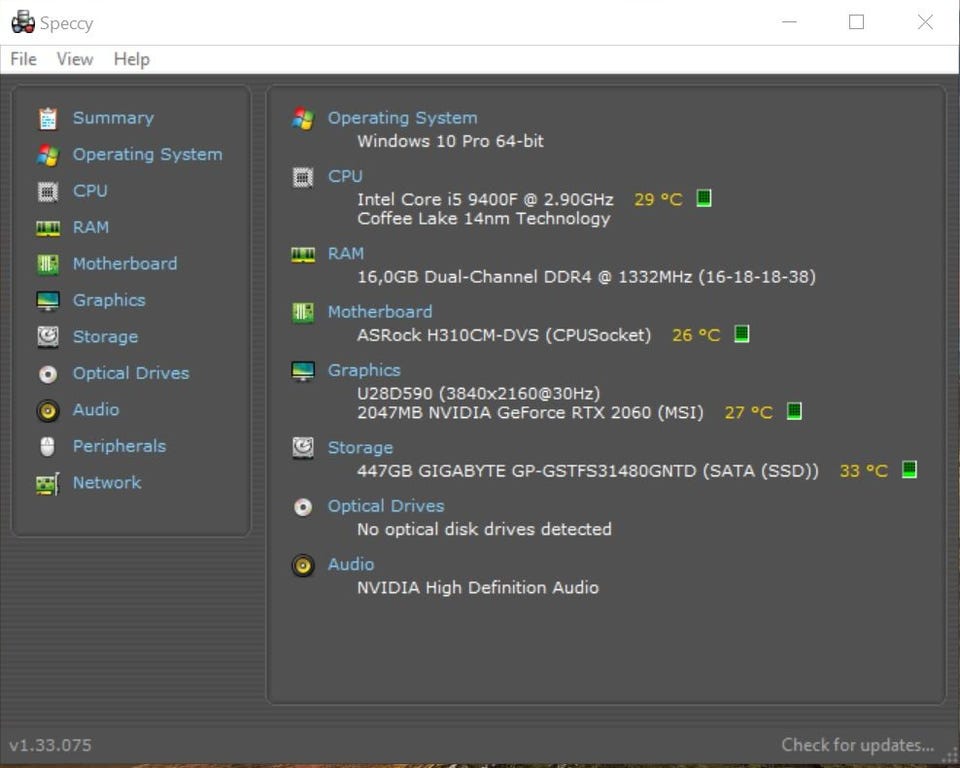Viewport: 960px width, 768px height.
Task: Click the Speccy app icon in title bar
Action: tap(23, 23)
